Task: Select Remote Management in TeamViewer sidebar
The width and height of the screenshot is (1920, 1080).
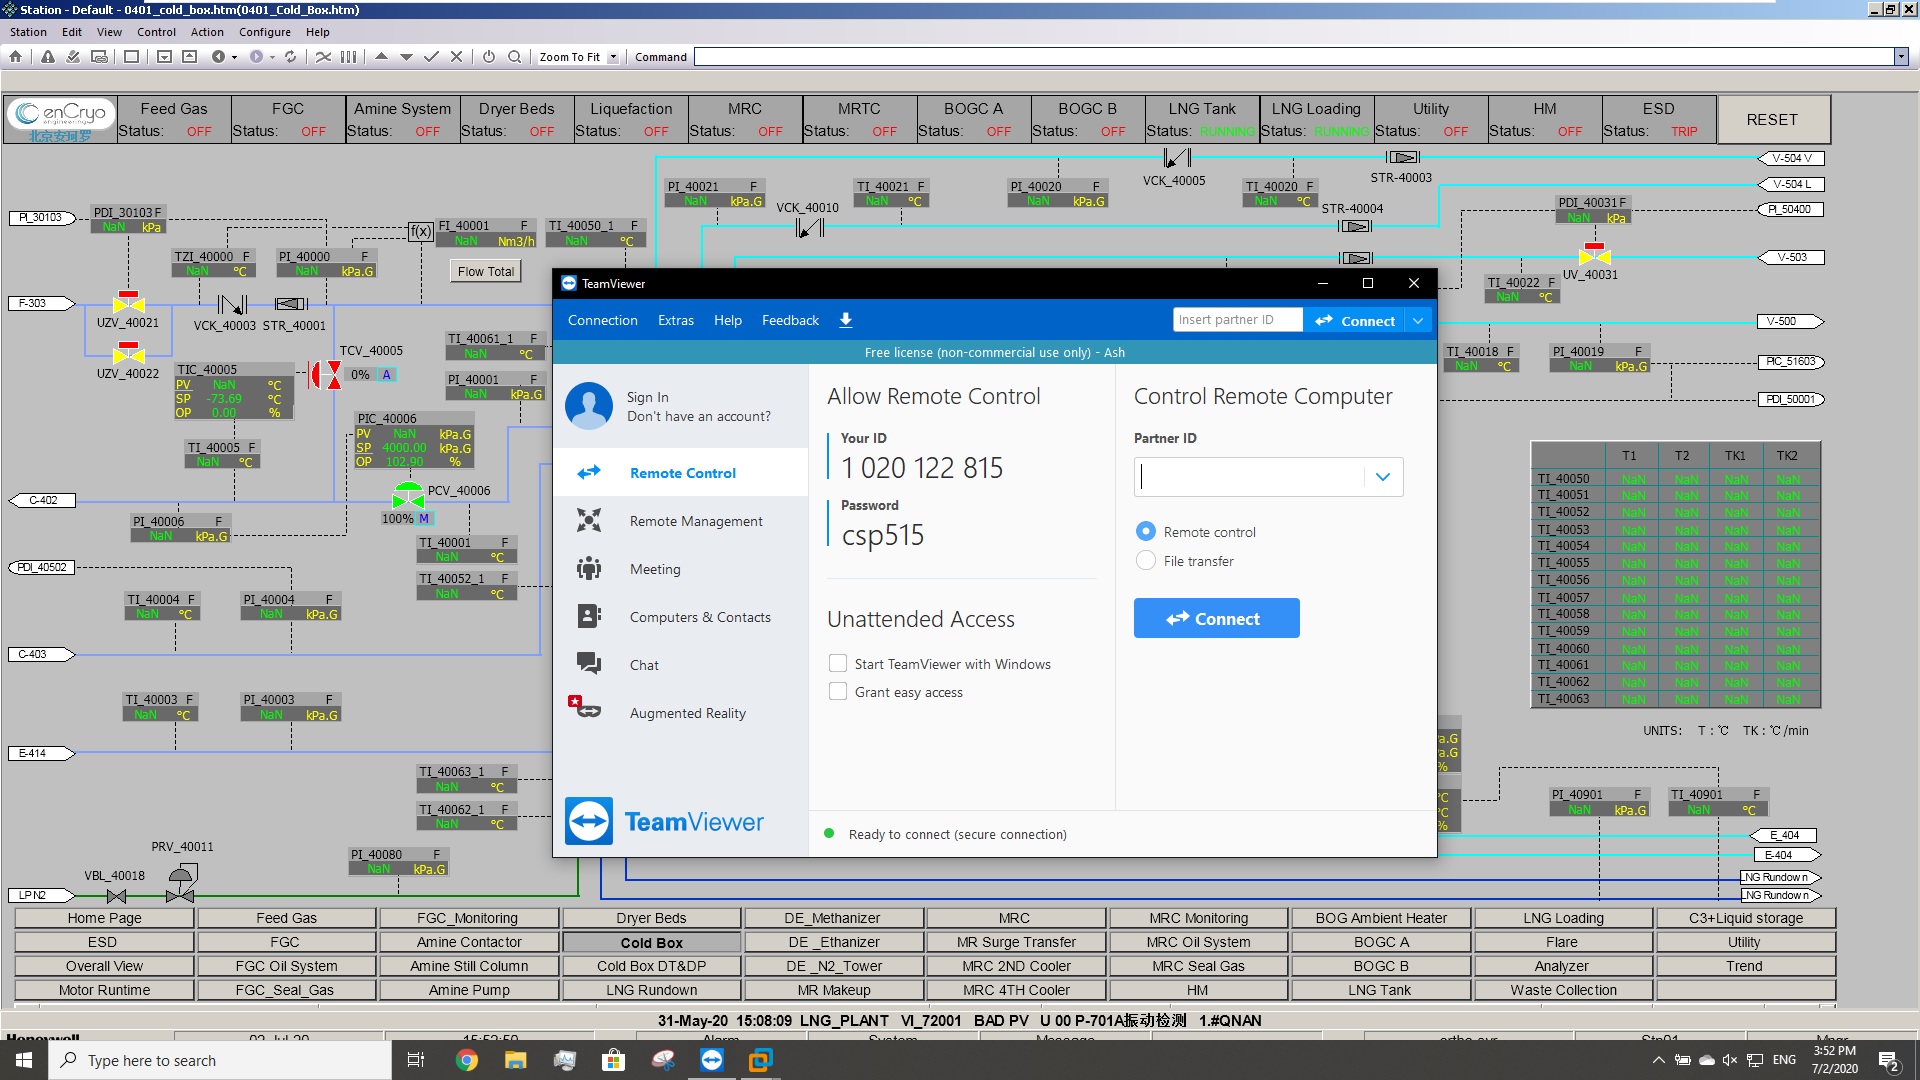Action: click(x=681, y=521)
